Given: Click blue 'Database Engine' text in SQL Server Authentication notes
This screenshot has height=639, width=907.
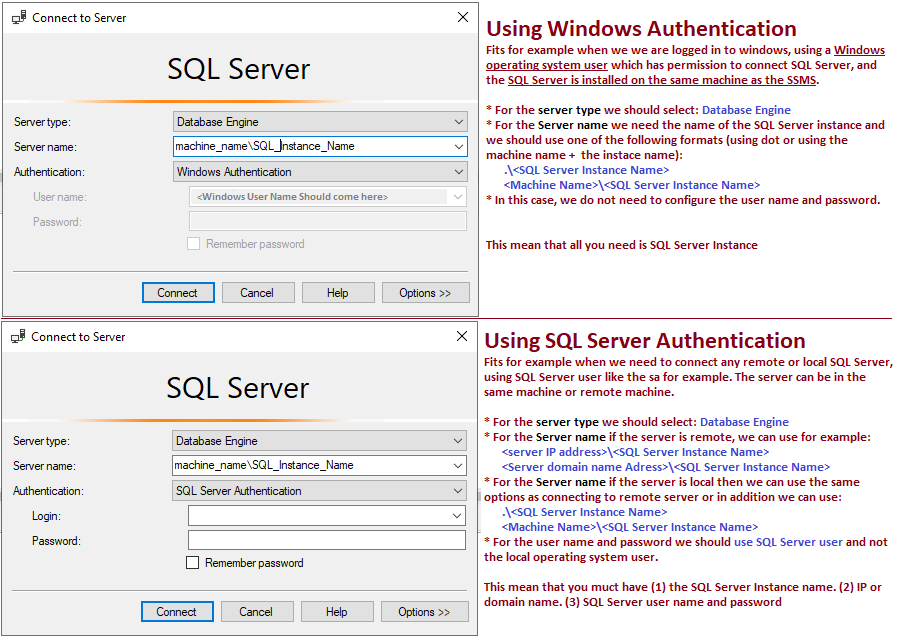Looking at the screenshot, I should tap(744, 422).
